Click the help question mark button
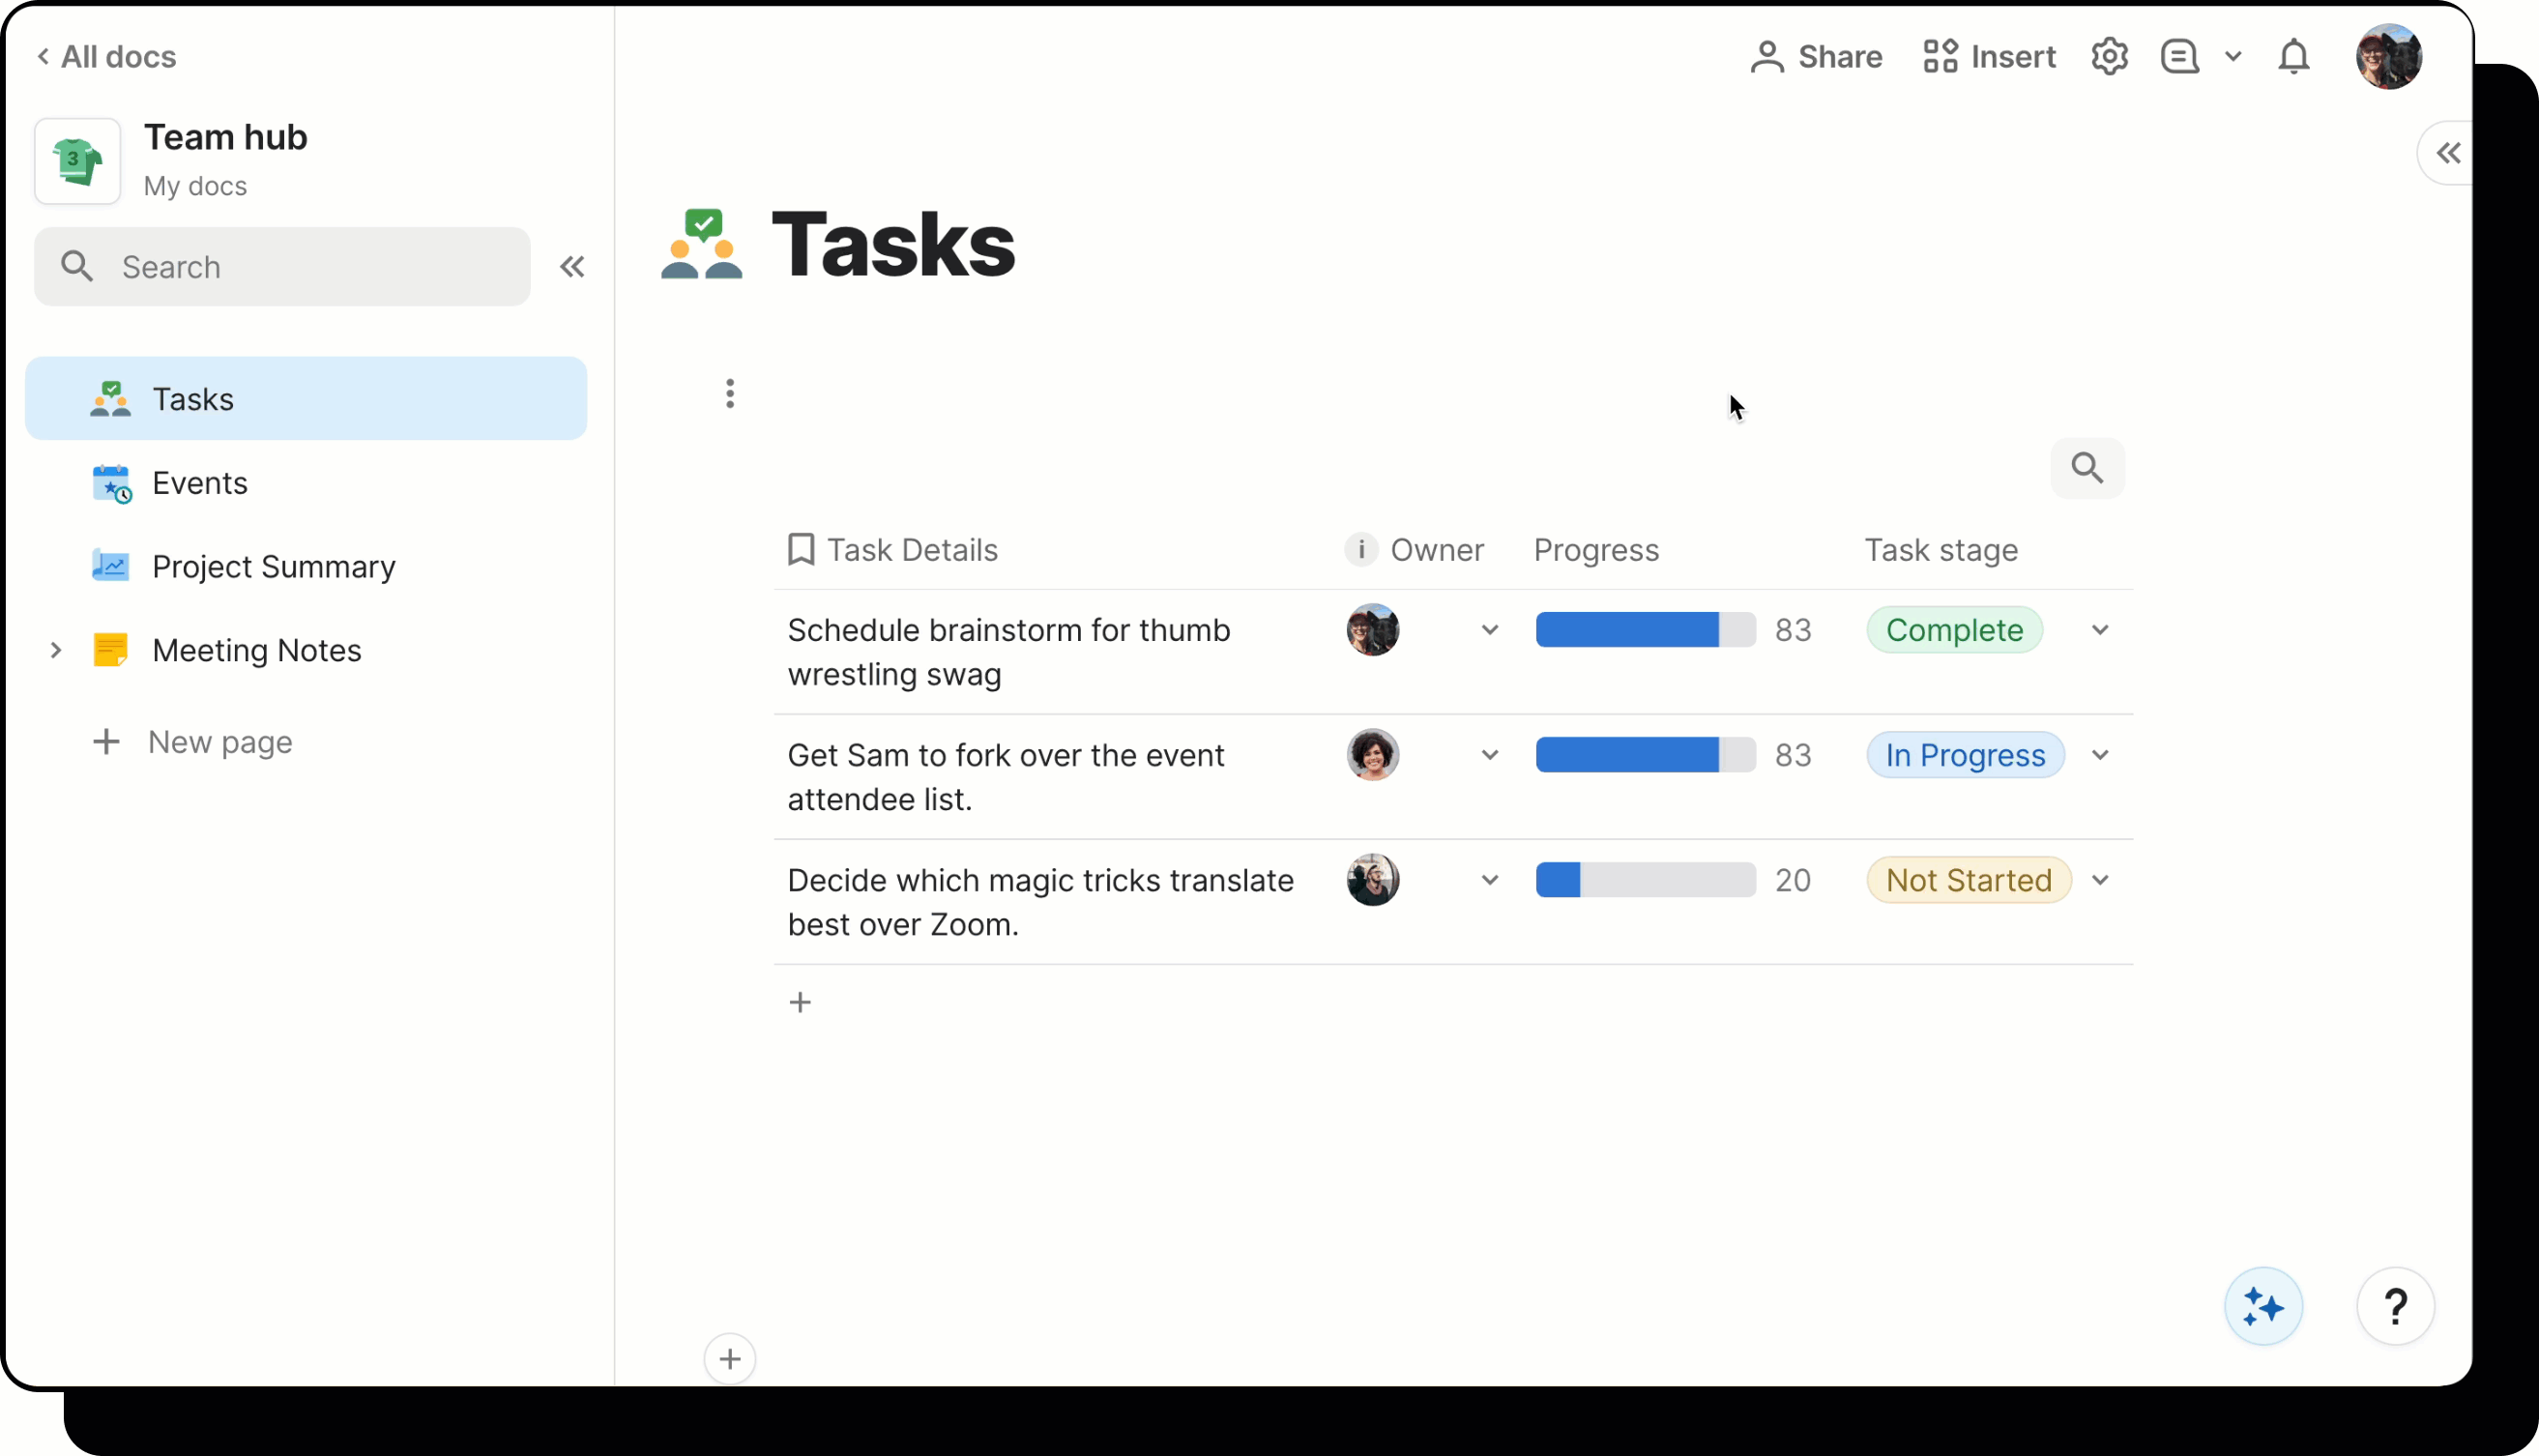 click(2395, 1306)
